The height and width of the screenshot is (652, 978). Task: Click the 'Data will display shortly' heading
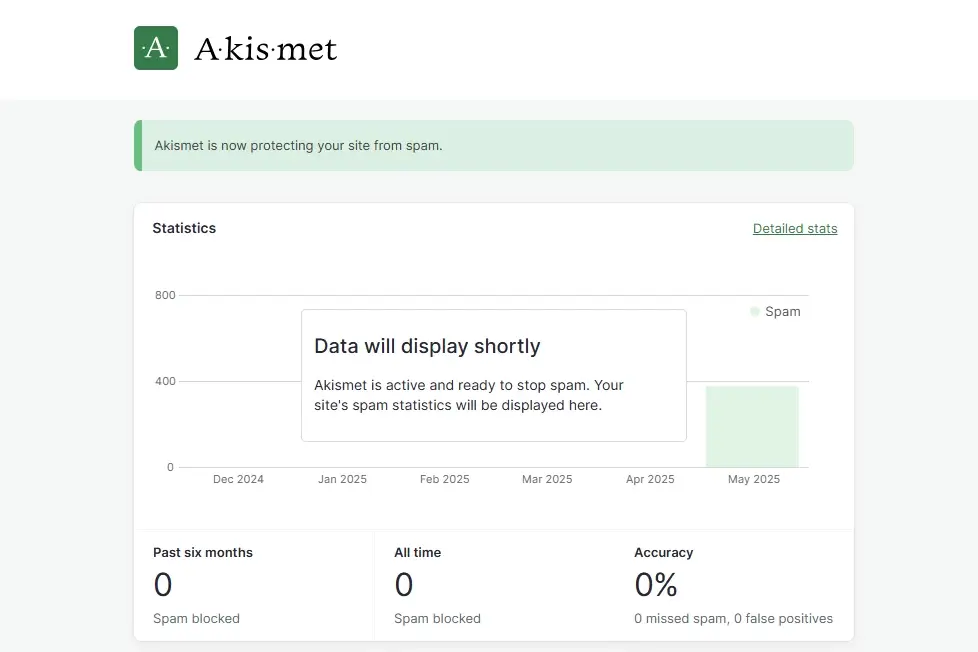pos(427,346)
